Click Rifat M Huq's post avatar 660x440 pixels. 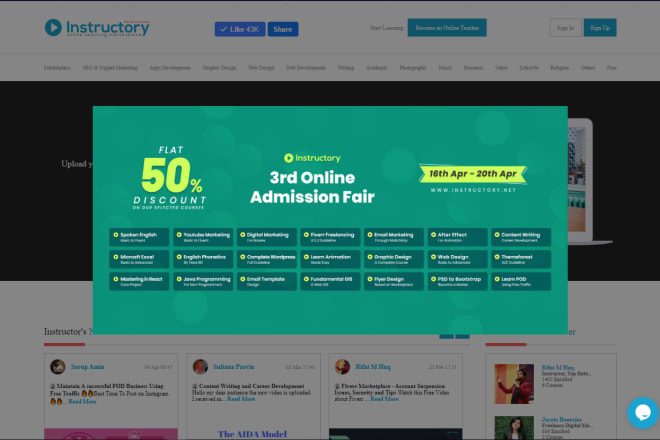point(342,367)
